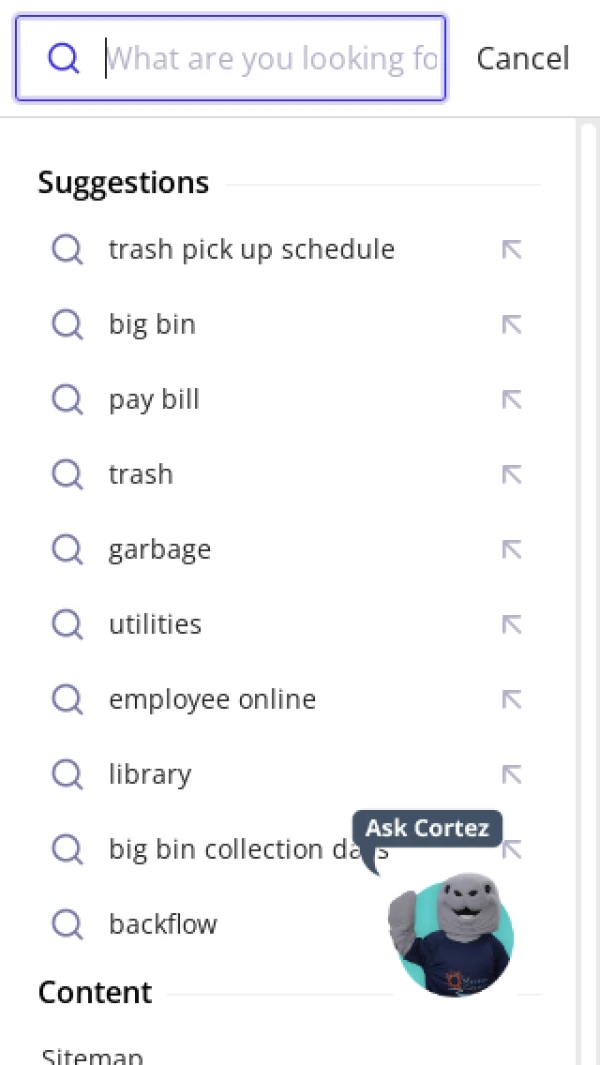Pick the 'utilities' suggestion
Viewport: 600px width, 1065px height.
[155, 625]
